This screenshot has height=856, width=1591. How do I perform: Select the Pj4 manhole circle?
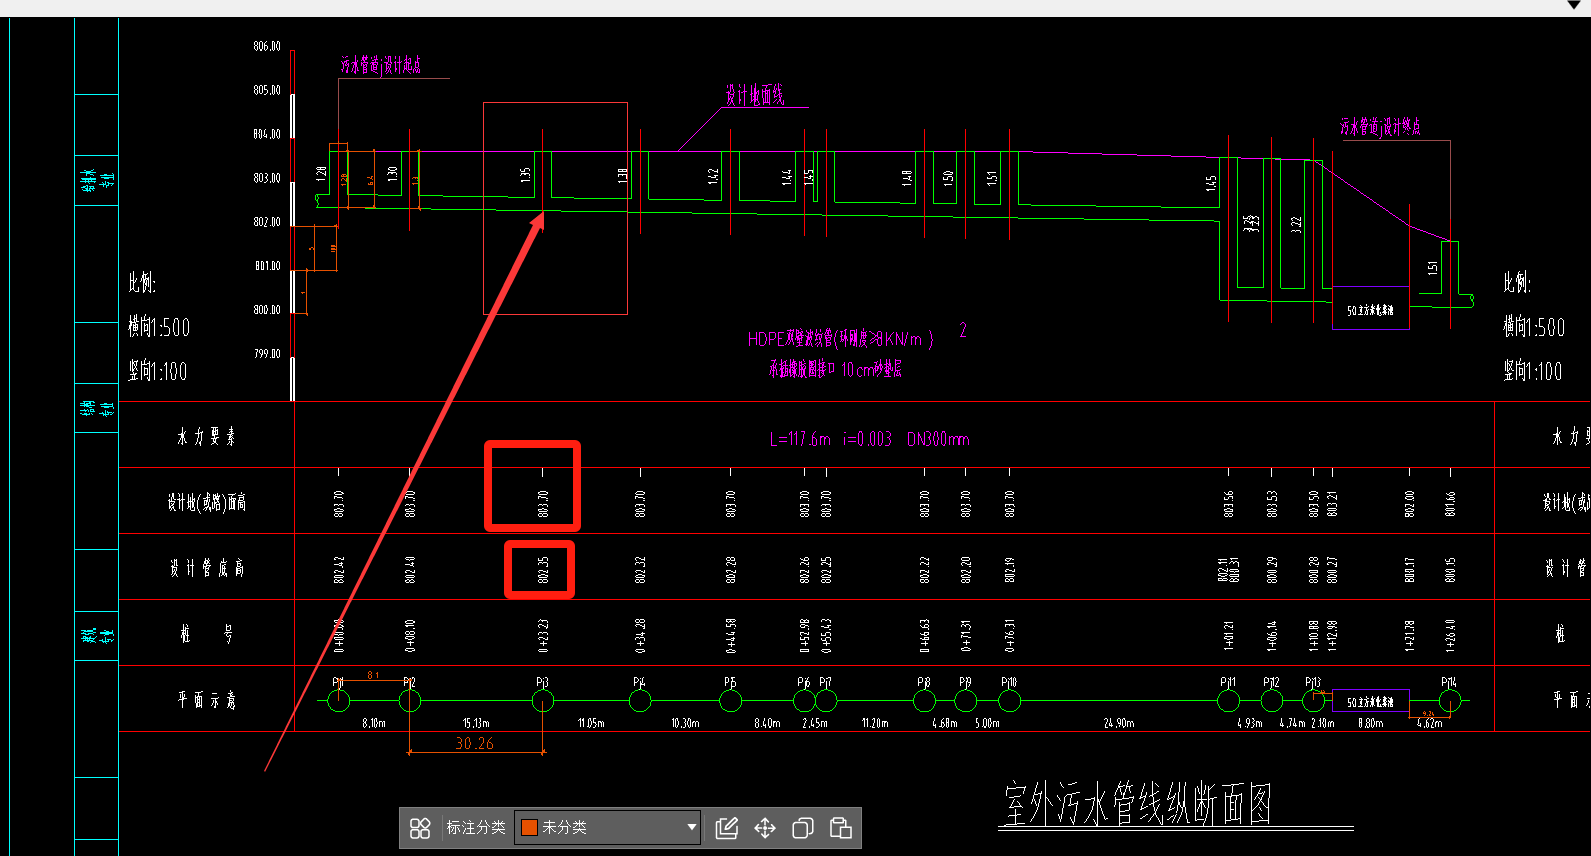pyautogui.click(x=640, y=700)
